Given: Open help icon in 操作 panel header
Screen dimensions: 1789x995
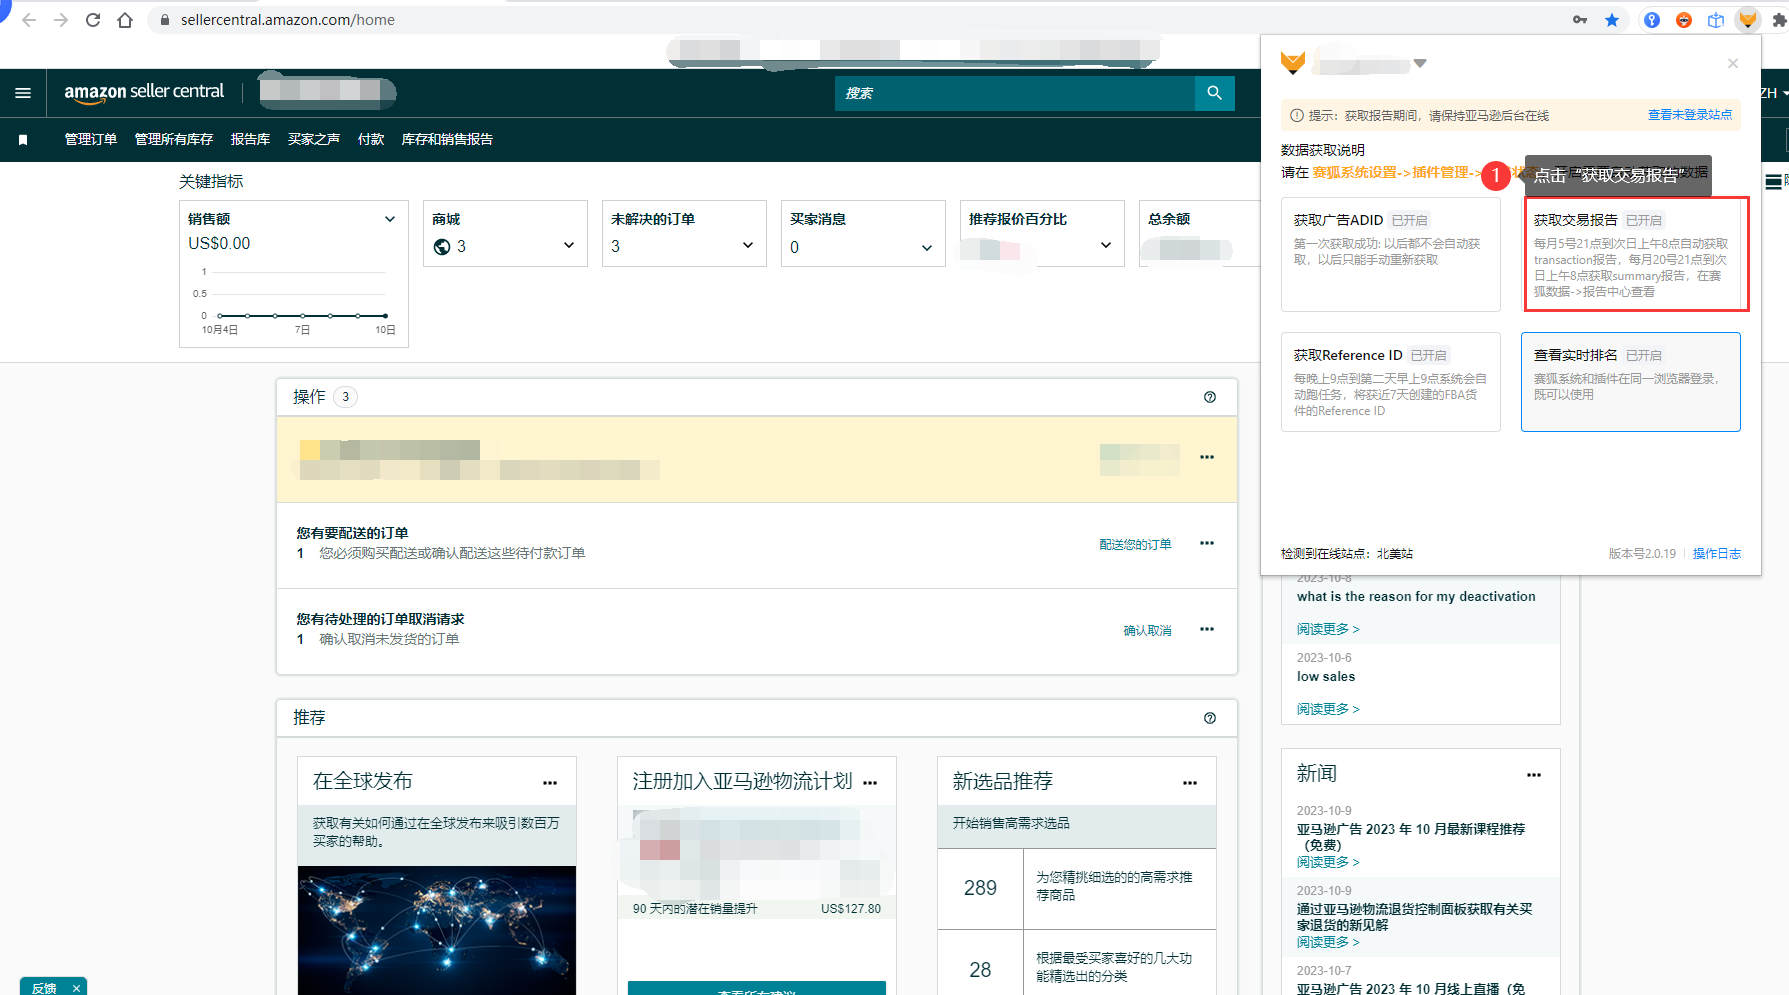Looking at the screenshot, I should tap(1209, 397).
